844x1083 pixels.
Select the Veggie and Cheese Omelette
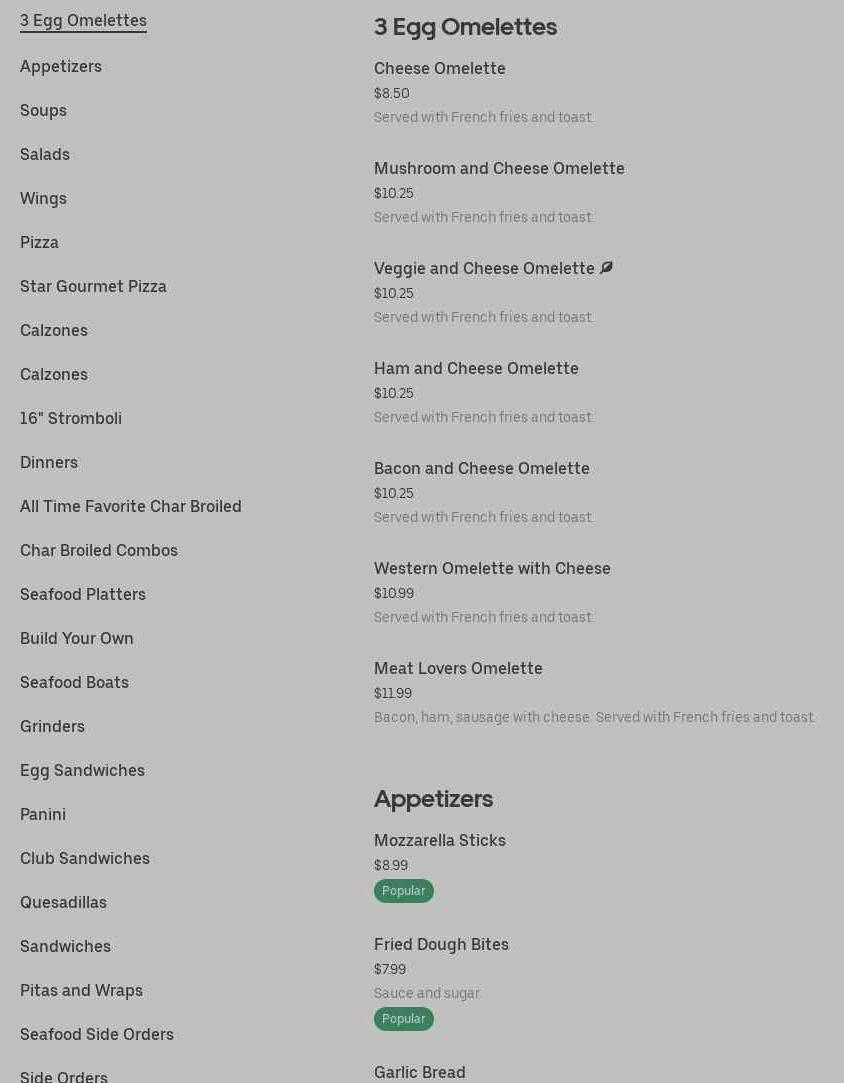(484, 268)
